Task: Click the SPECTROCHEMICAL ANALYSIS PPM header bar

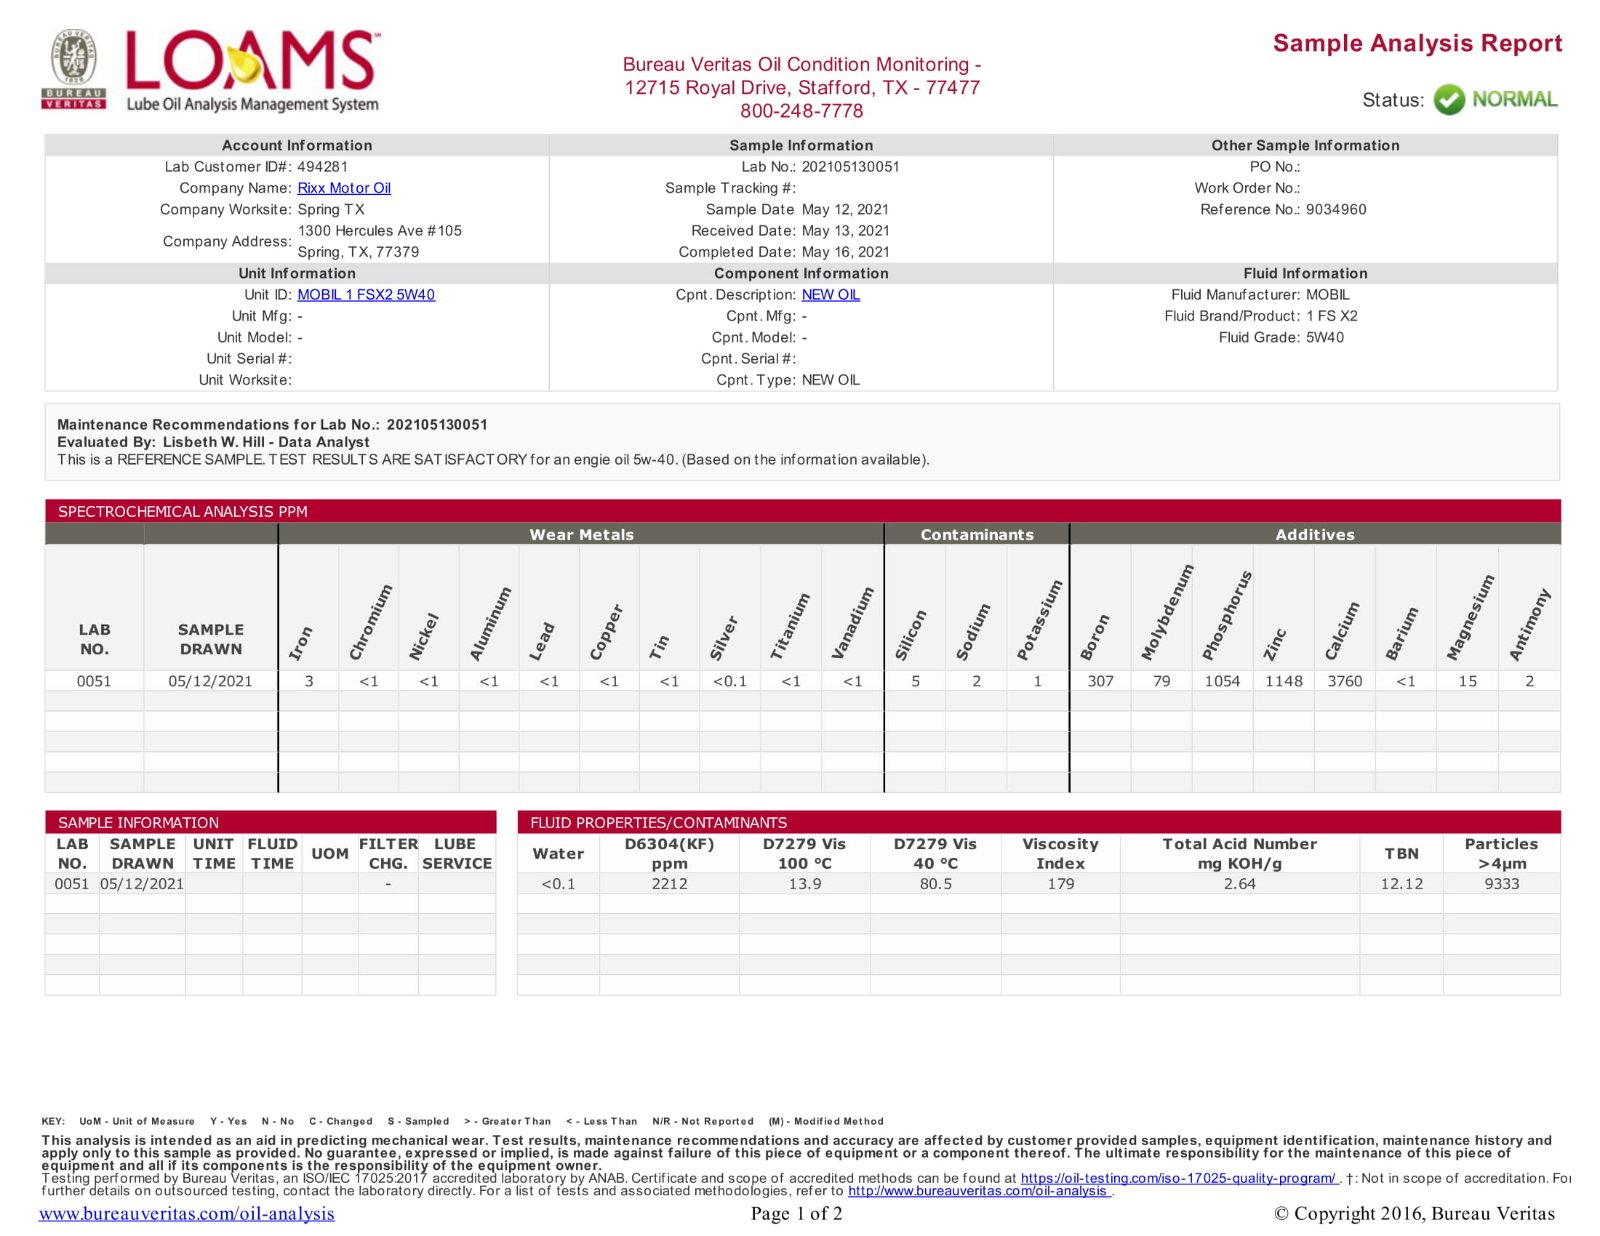Action: tap(802, 511)
